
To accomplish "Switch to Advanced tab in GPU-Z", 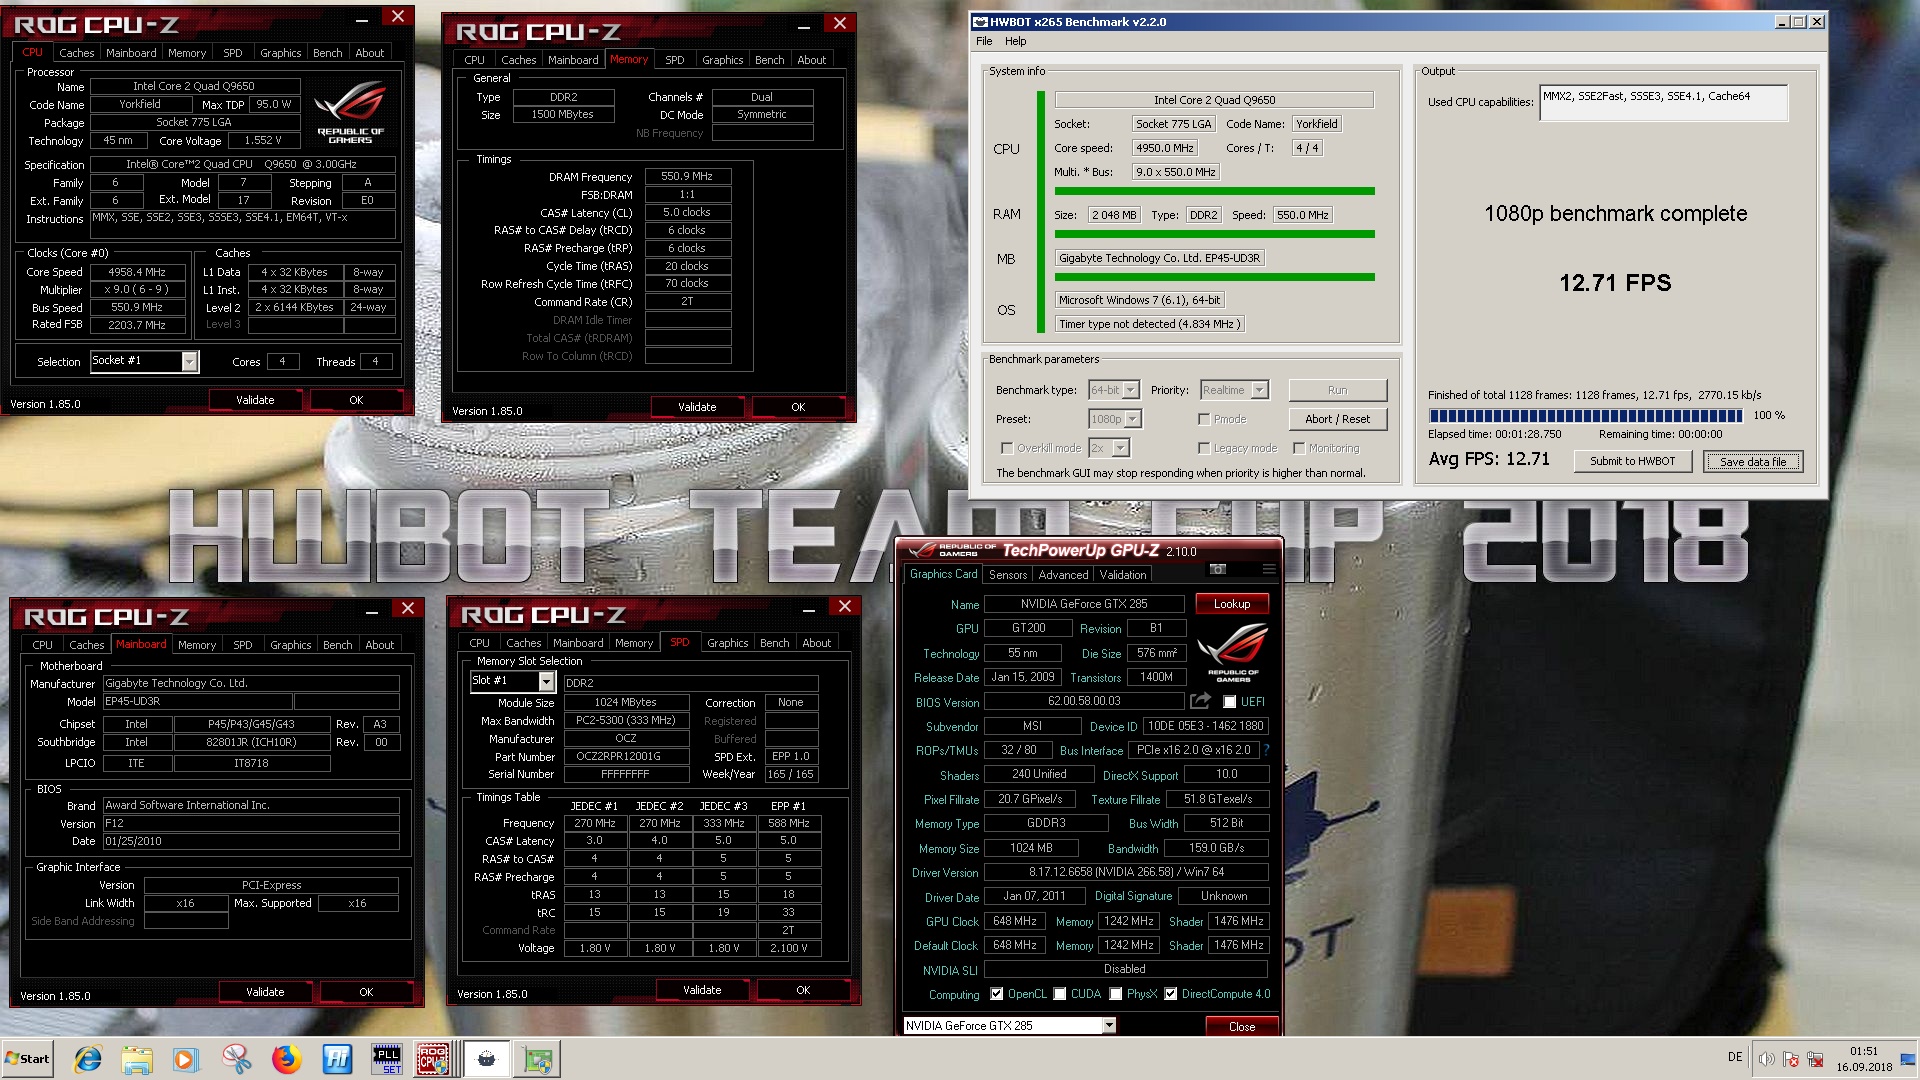I will click(1063, 575).
